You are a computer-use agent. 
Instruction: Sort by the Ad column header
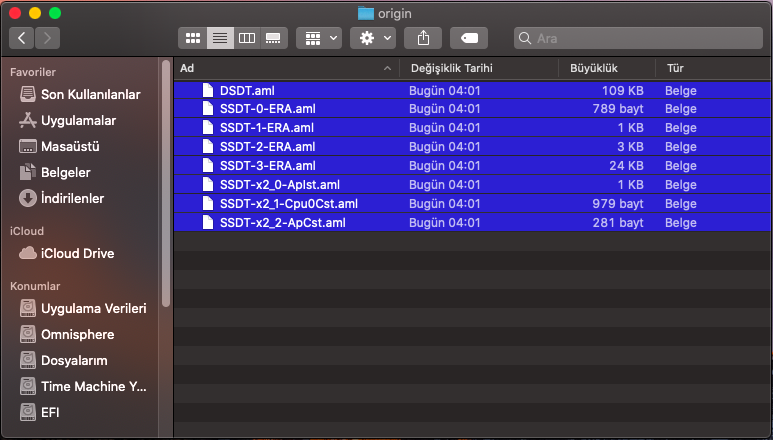pos(280,68)
